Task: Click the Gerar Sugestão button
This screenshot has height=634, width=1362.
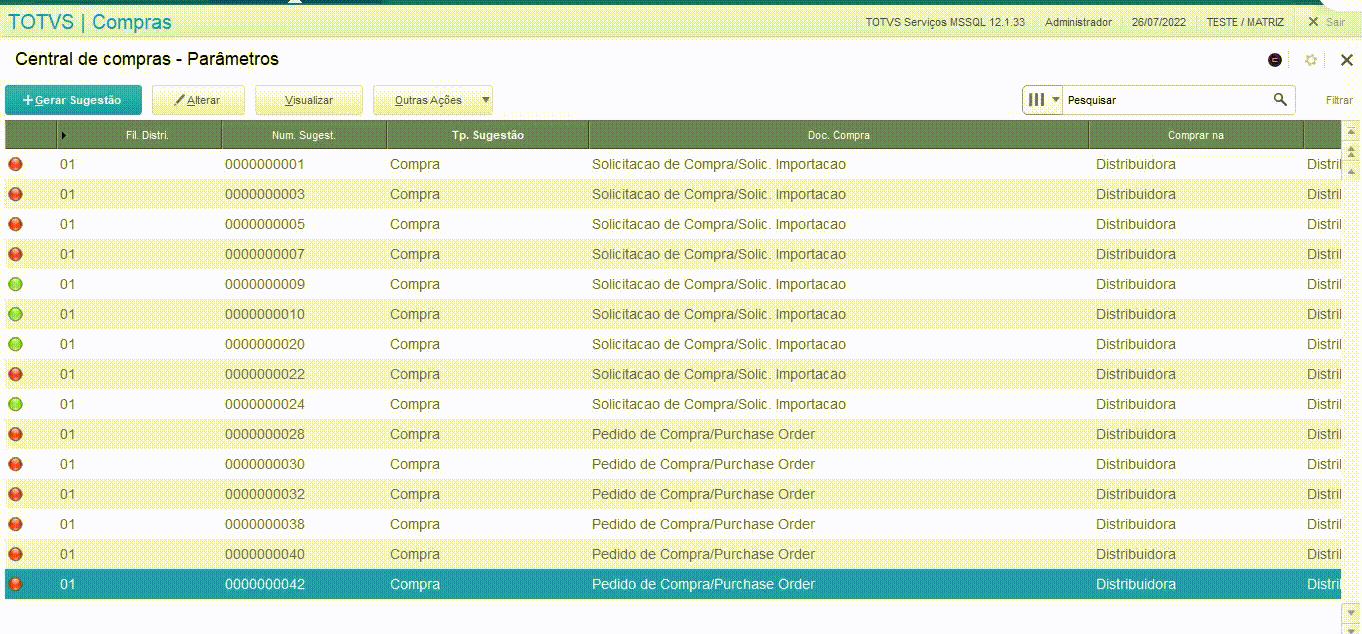Action: [73, 99]
